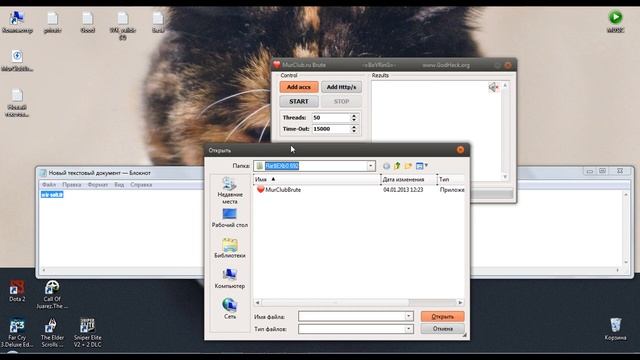
Task: Select the green play-button desktop icon at top right
Action: 616,21
